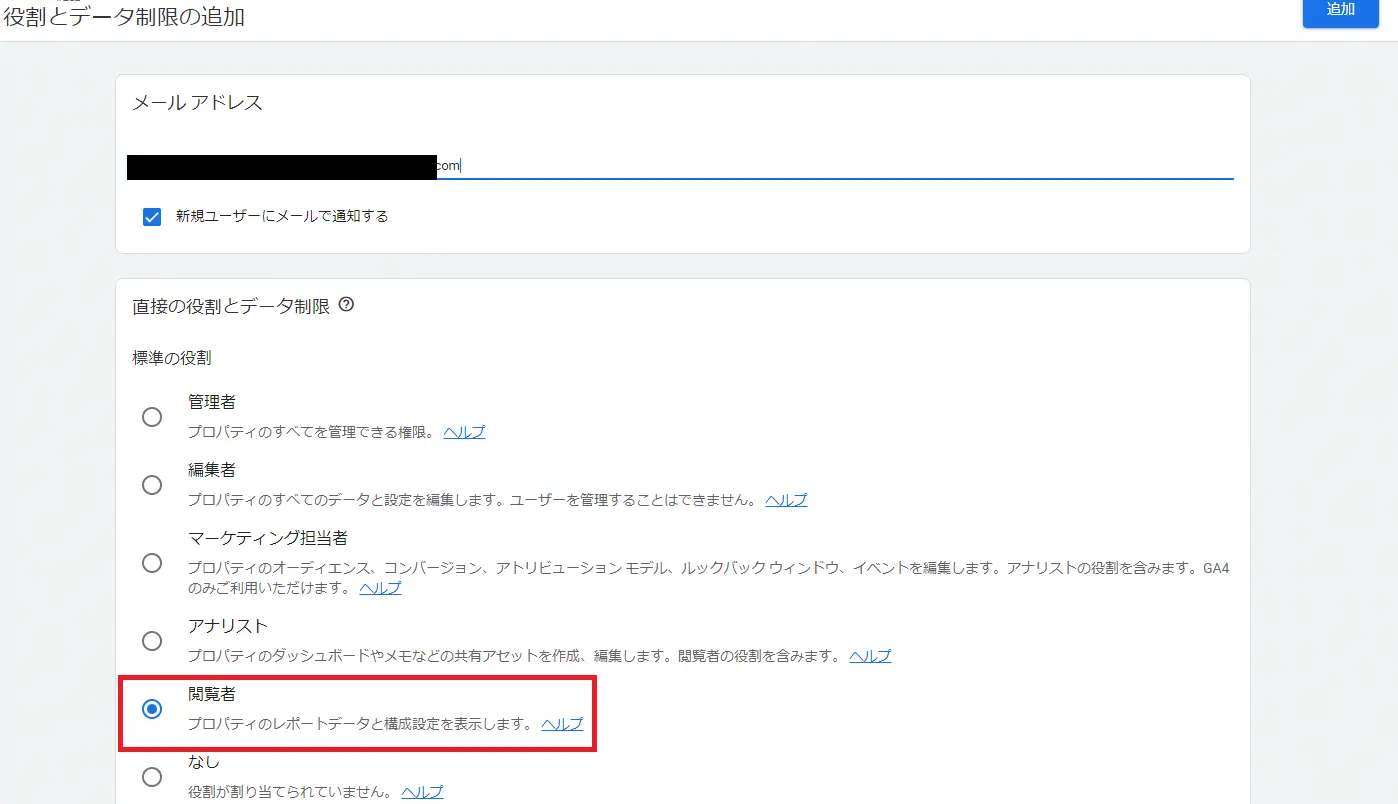Open the ヘルプ link under なし
This screenshot has width=1398, height=804.
[422, 791]
